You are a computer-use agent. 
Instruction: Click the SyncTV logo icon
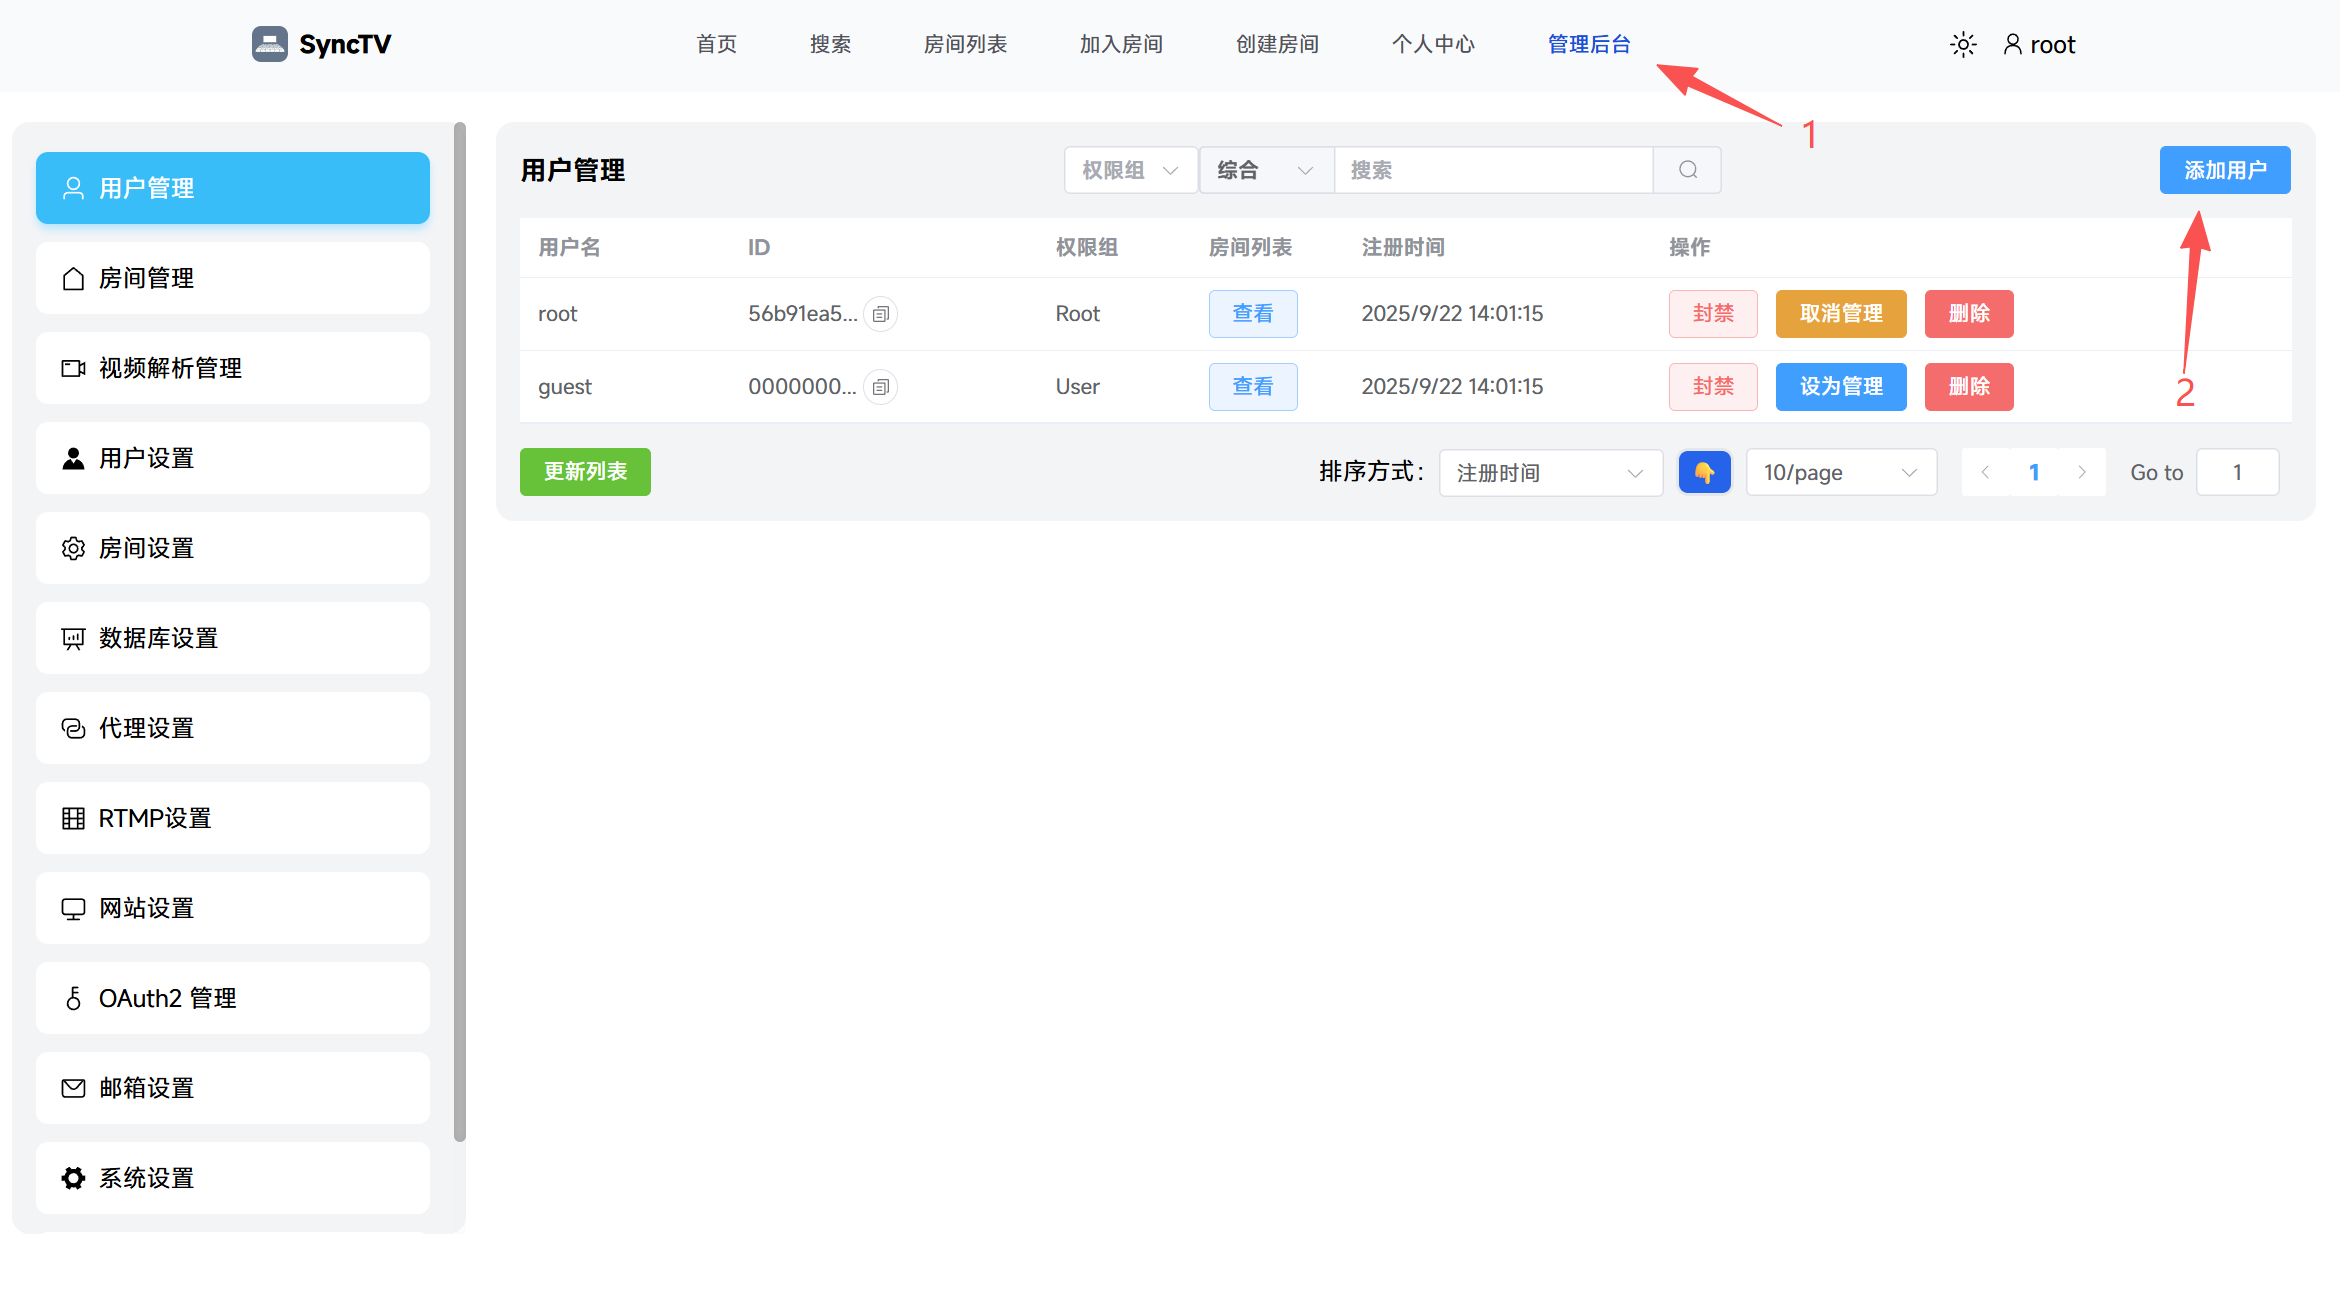click(269, 44)
